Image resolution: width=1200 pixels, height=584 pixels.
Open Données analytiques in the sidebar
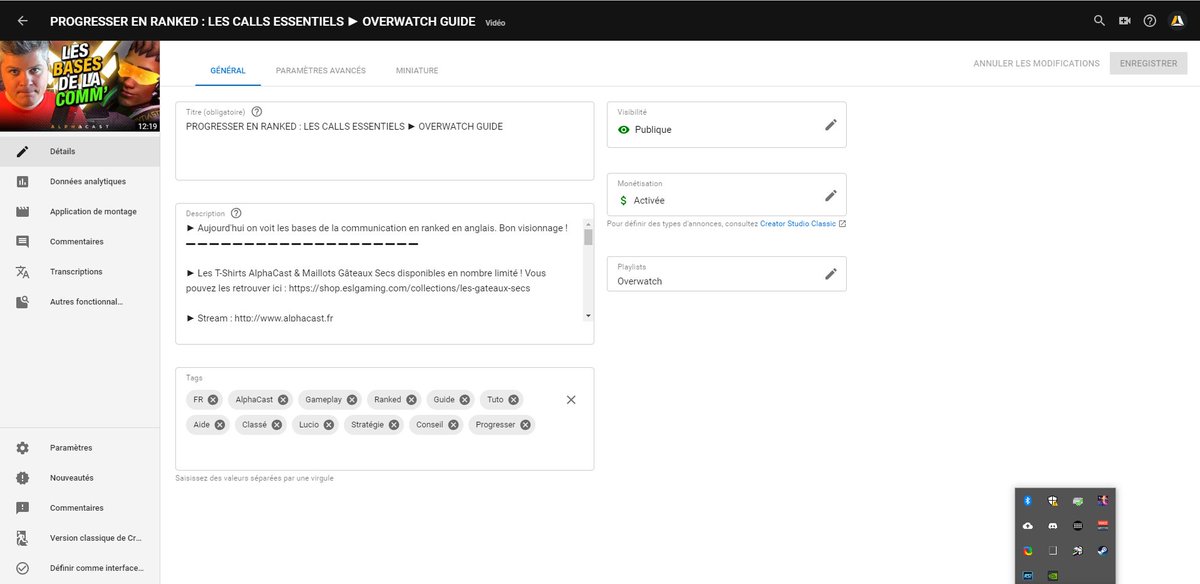[80, 182]
